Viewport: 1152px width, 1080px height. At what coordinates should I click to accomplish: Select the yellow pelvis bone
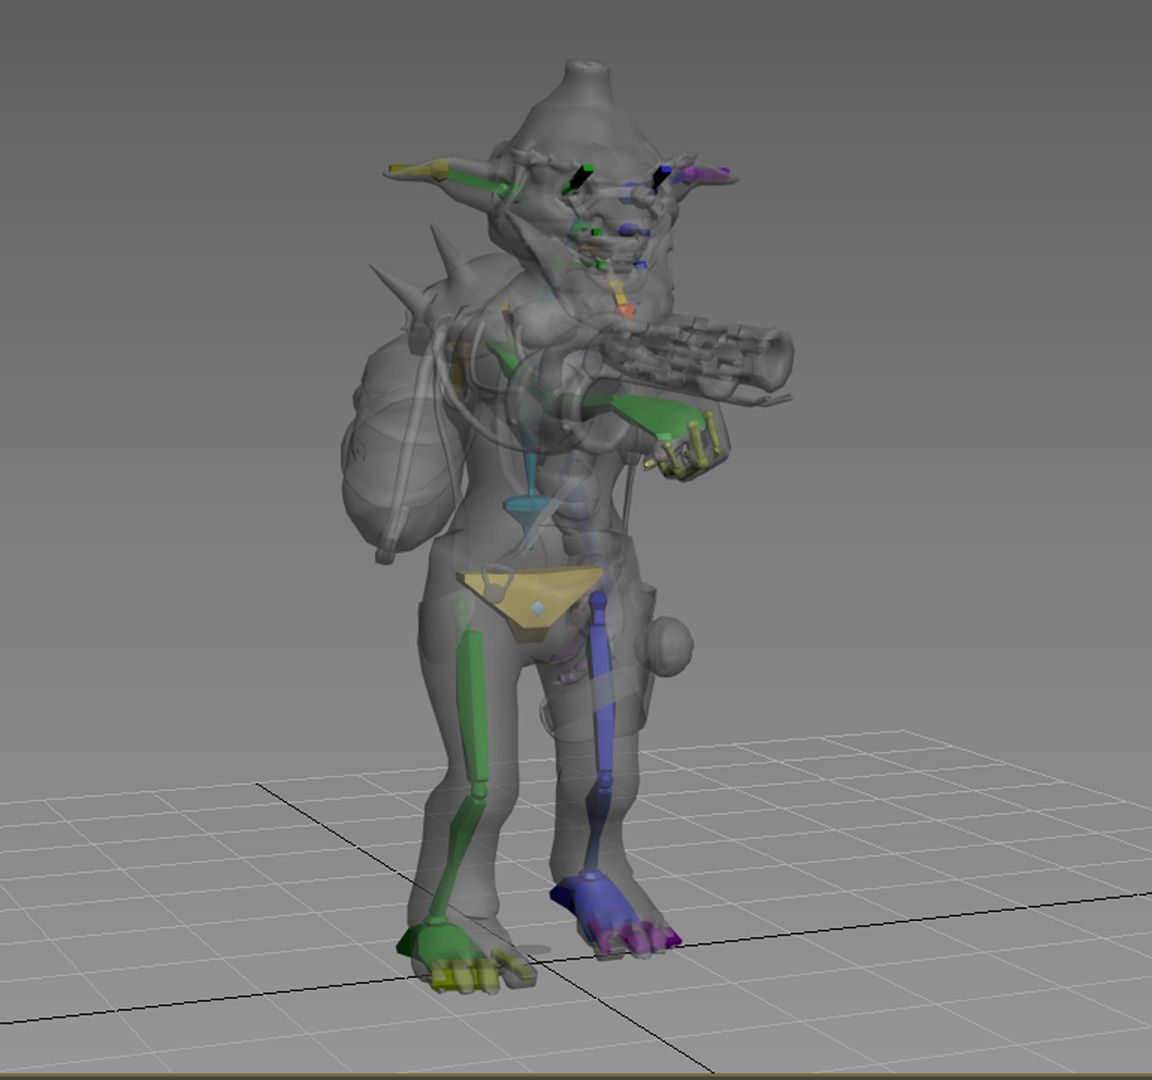[x=533, y=604]
